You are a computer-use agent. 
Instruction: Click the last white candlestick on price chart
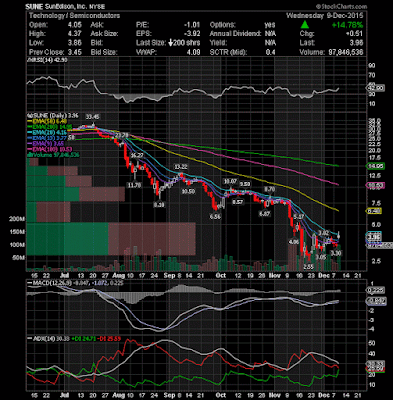click(339, 234)
